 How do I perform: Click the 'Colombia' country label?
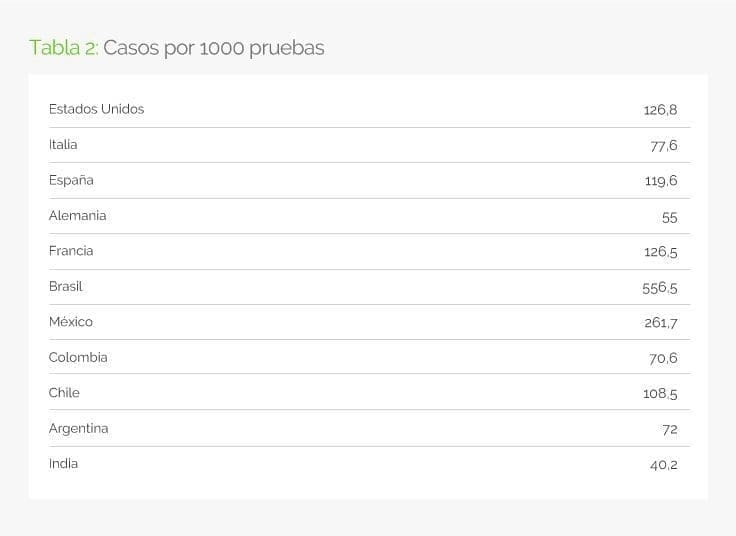pyautogui.click(x=78, y=357)
